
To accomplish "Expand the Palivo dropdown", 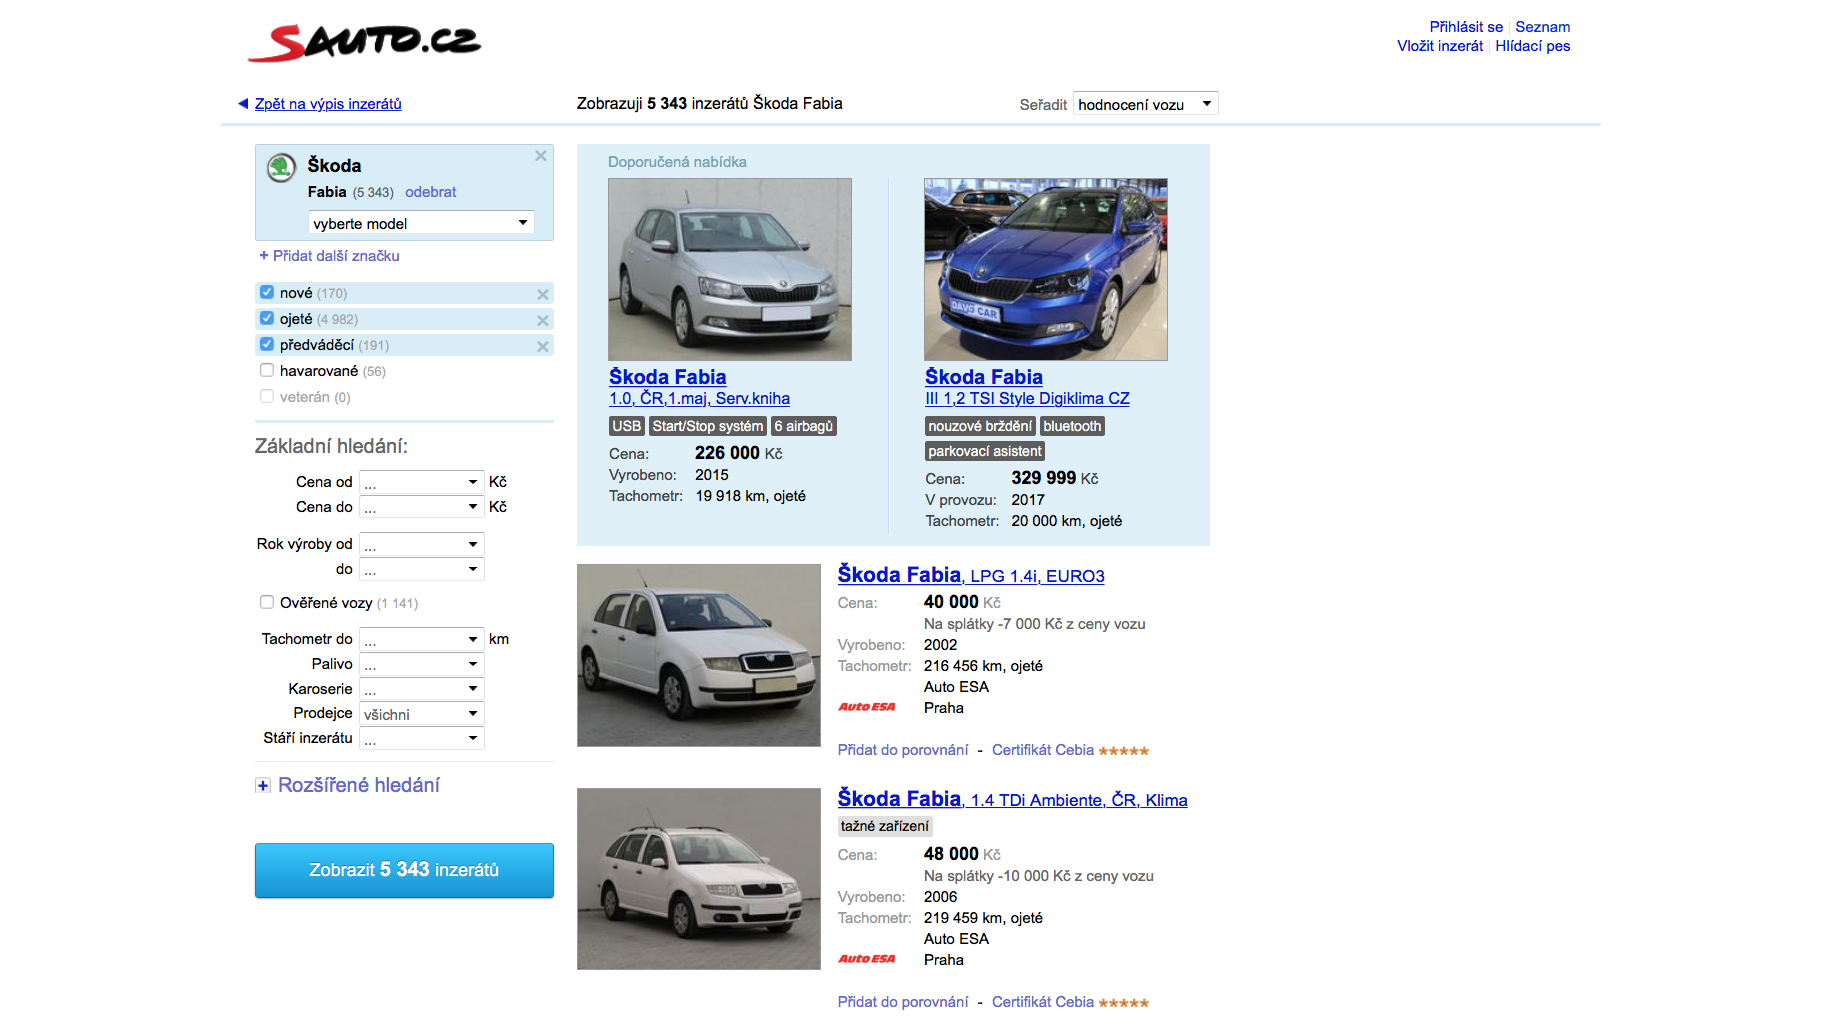I will [421, 664].
